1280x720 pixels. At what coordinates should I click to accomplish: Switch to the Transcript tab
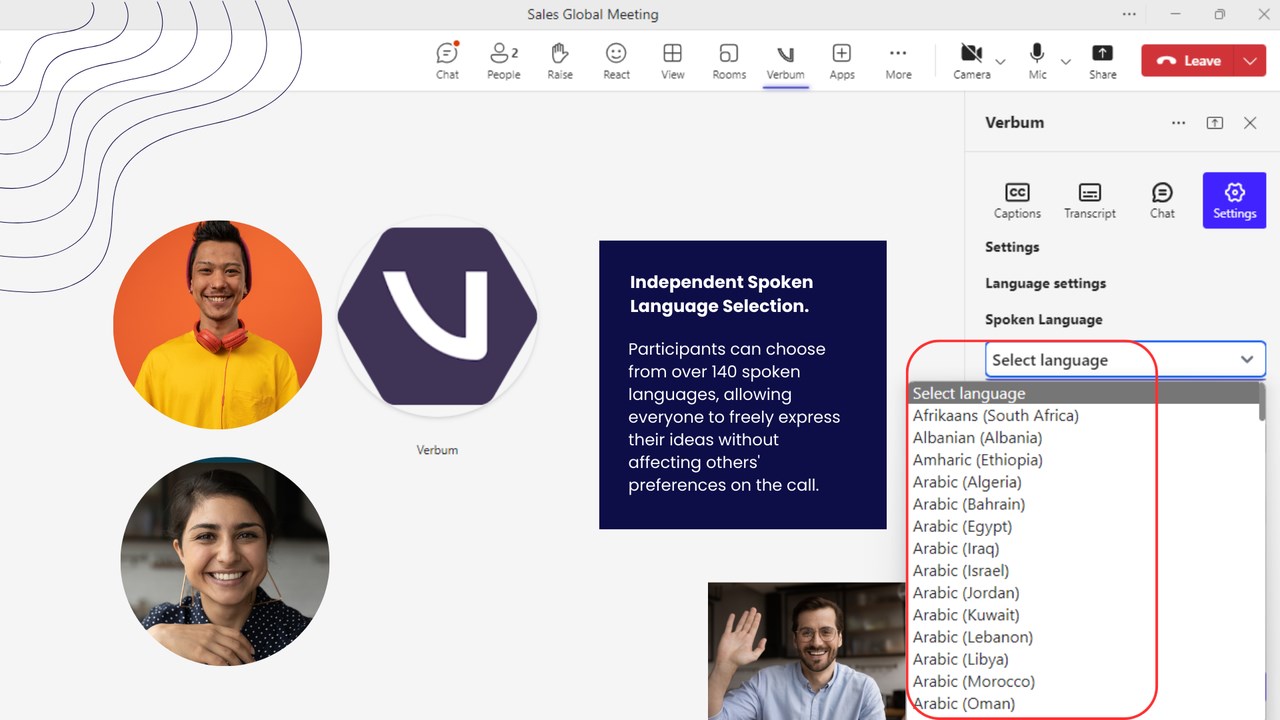(x=1090, y=200)
